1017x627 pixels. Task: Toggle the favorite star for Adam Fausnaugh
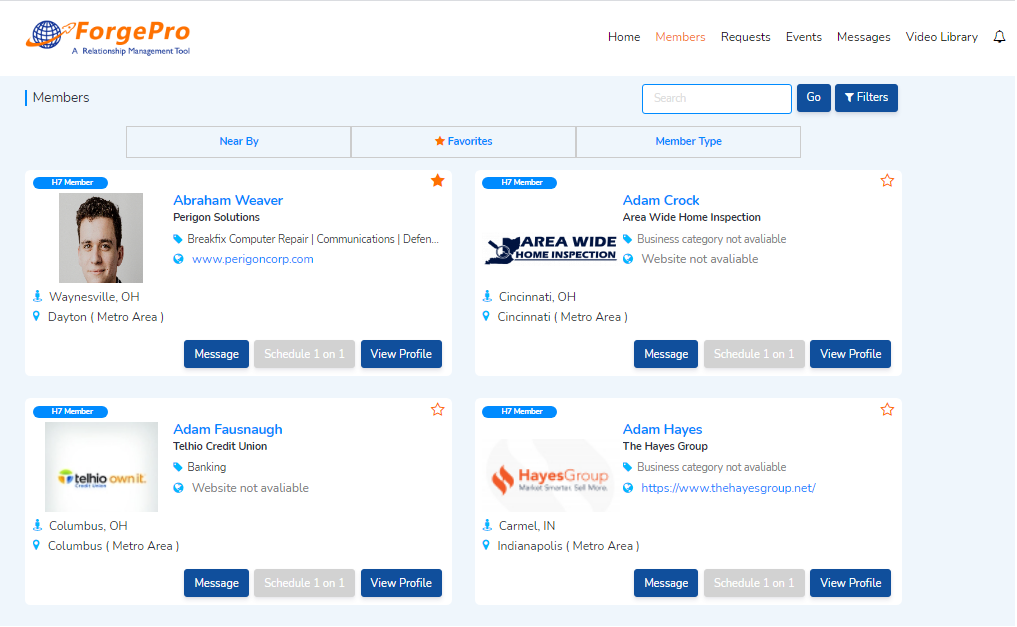click(437, 410)
